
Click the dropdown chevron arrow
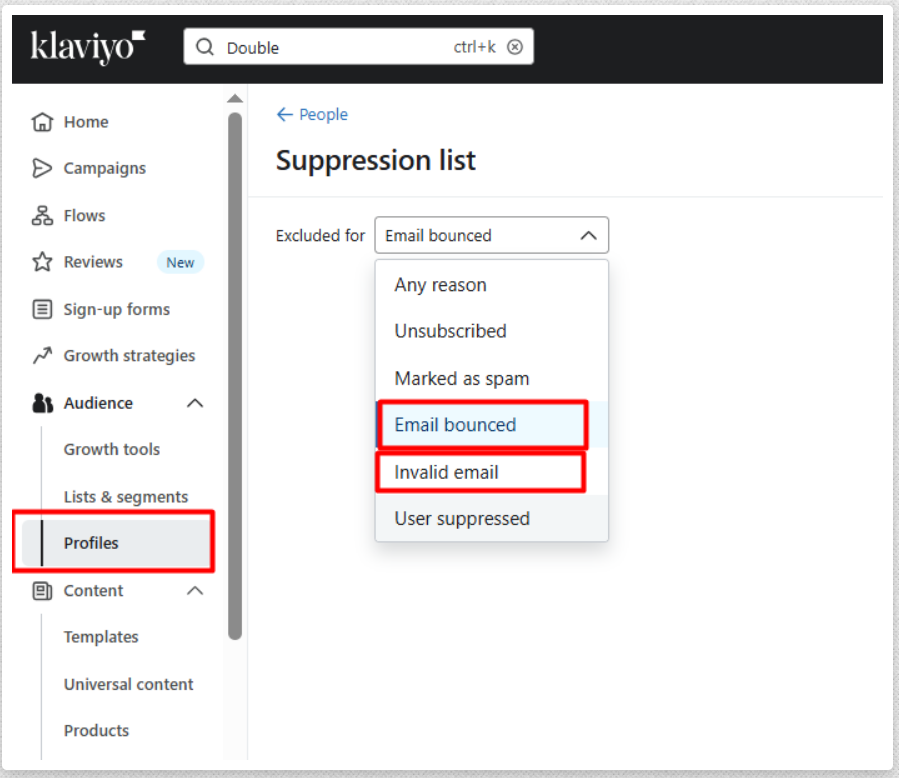pos(588,236)
